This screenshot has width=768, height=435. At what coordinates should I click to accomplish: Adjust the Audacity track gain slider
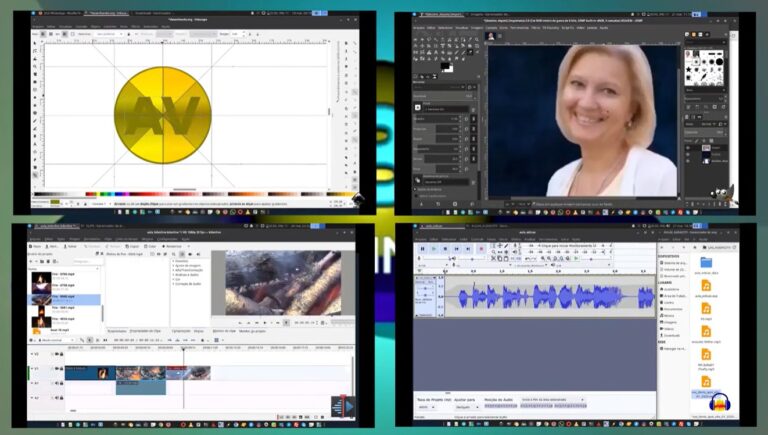[425, 288]
